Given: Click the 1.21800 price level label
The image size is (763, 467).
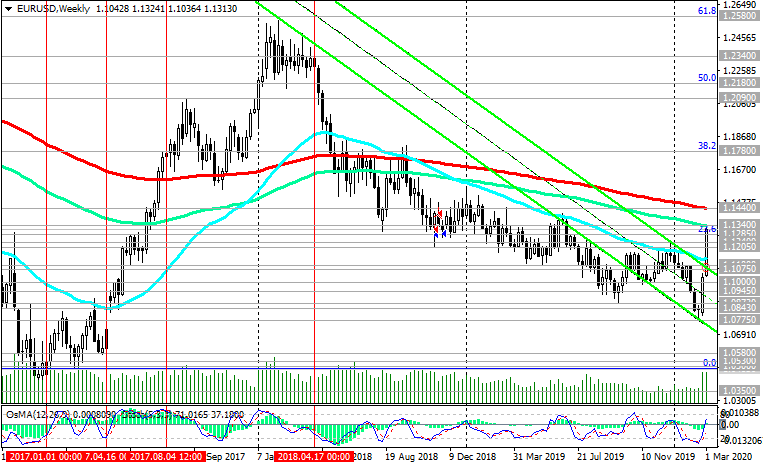Looking at the screenshot, I should pyautogui.click(x=739, y=83).
